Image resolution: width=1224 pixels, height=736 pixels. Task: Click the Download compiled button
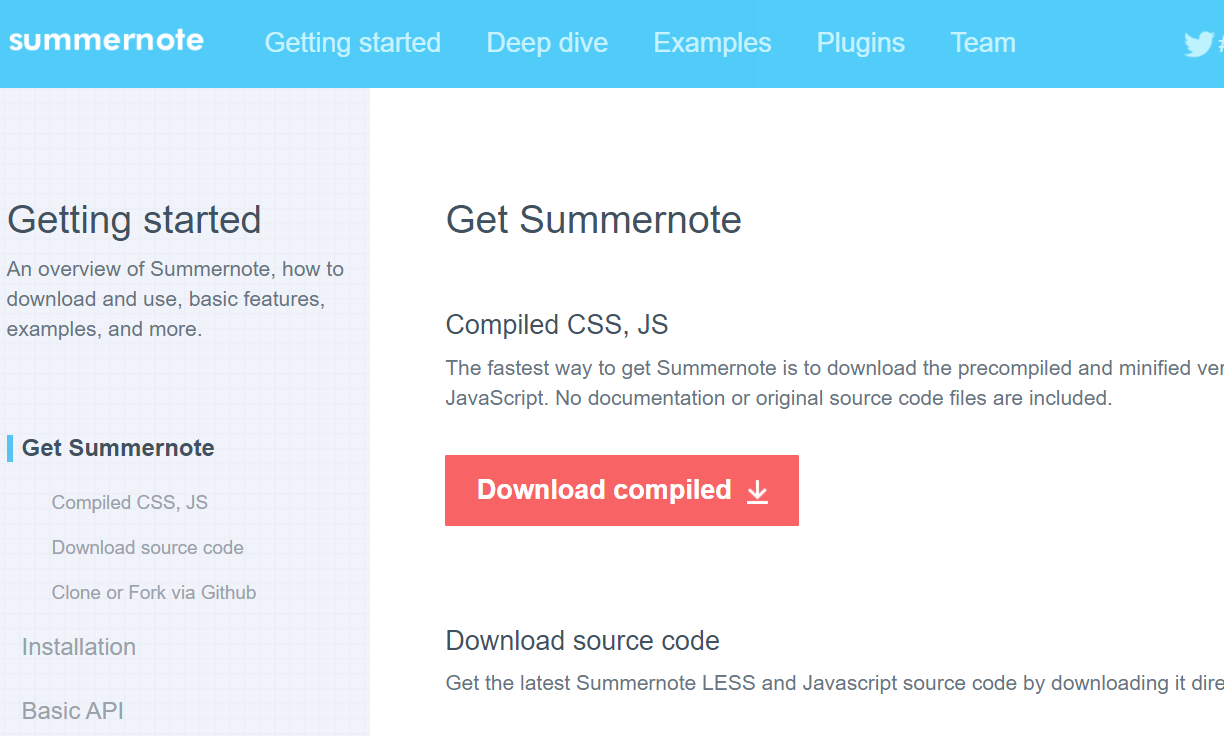click(622, 490)
